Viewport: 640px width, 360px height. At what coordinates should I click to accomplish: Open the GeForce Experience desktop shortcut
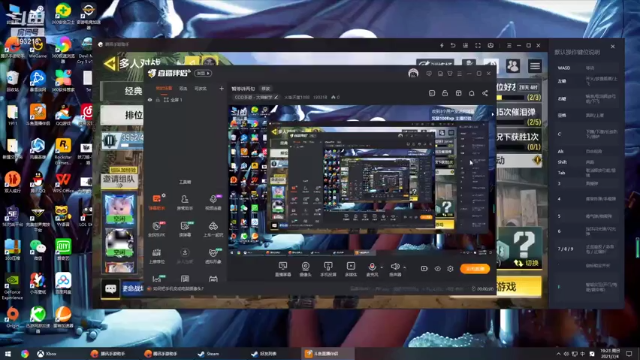(12, 287)
